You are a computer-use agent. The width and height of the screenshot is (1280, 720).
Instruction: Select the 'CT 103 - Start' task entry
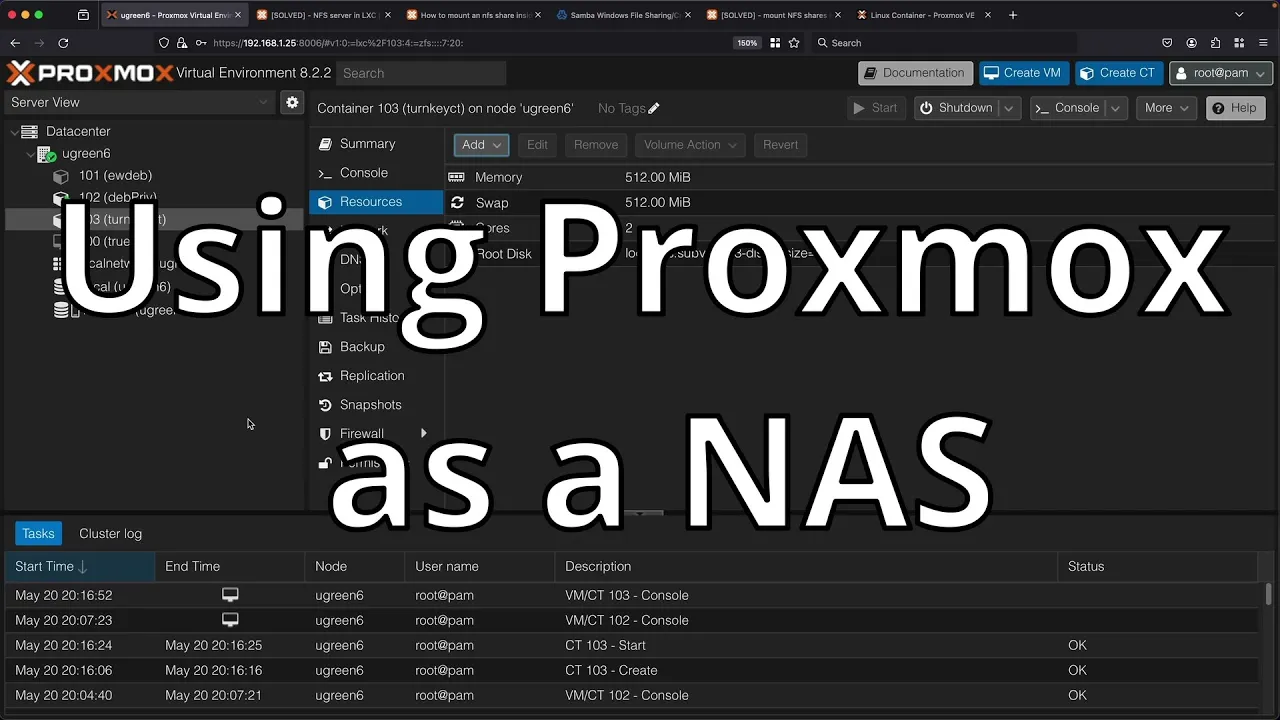point(632,645)
